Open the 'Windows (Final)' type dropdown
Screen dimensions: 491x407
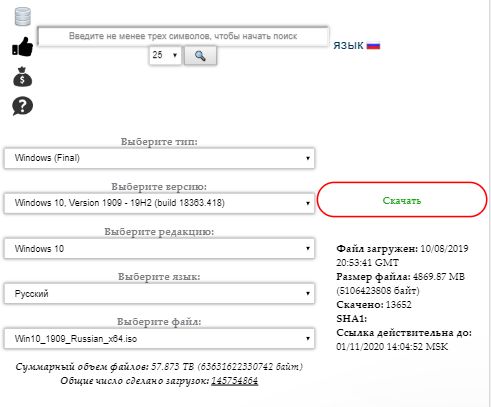pos(159,158)
